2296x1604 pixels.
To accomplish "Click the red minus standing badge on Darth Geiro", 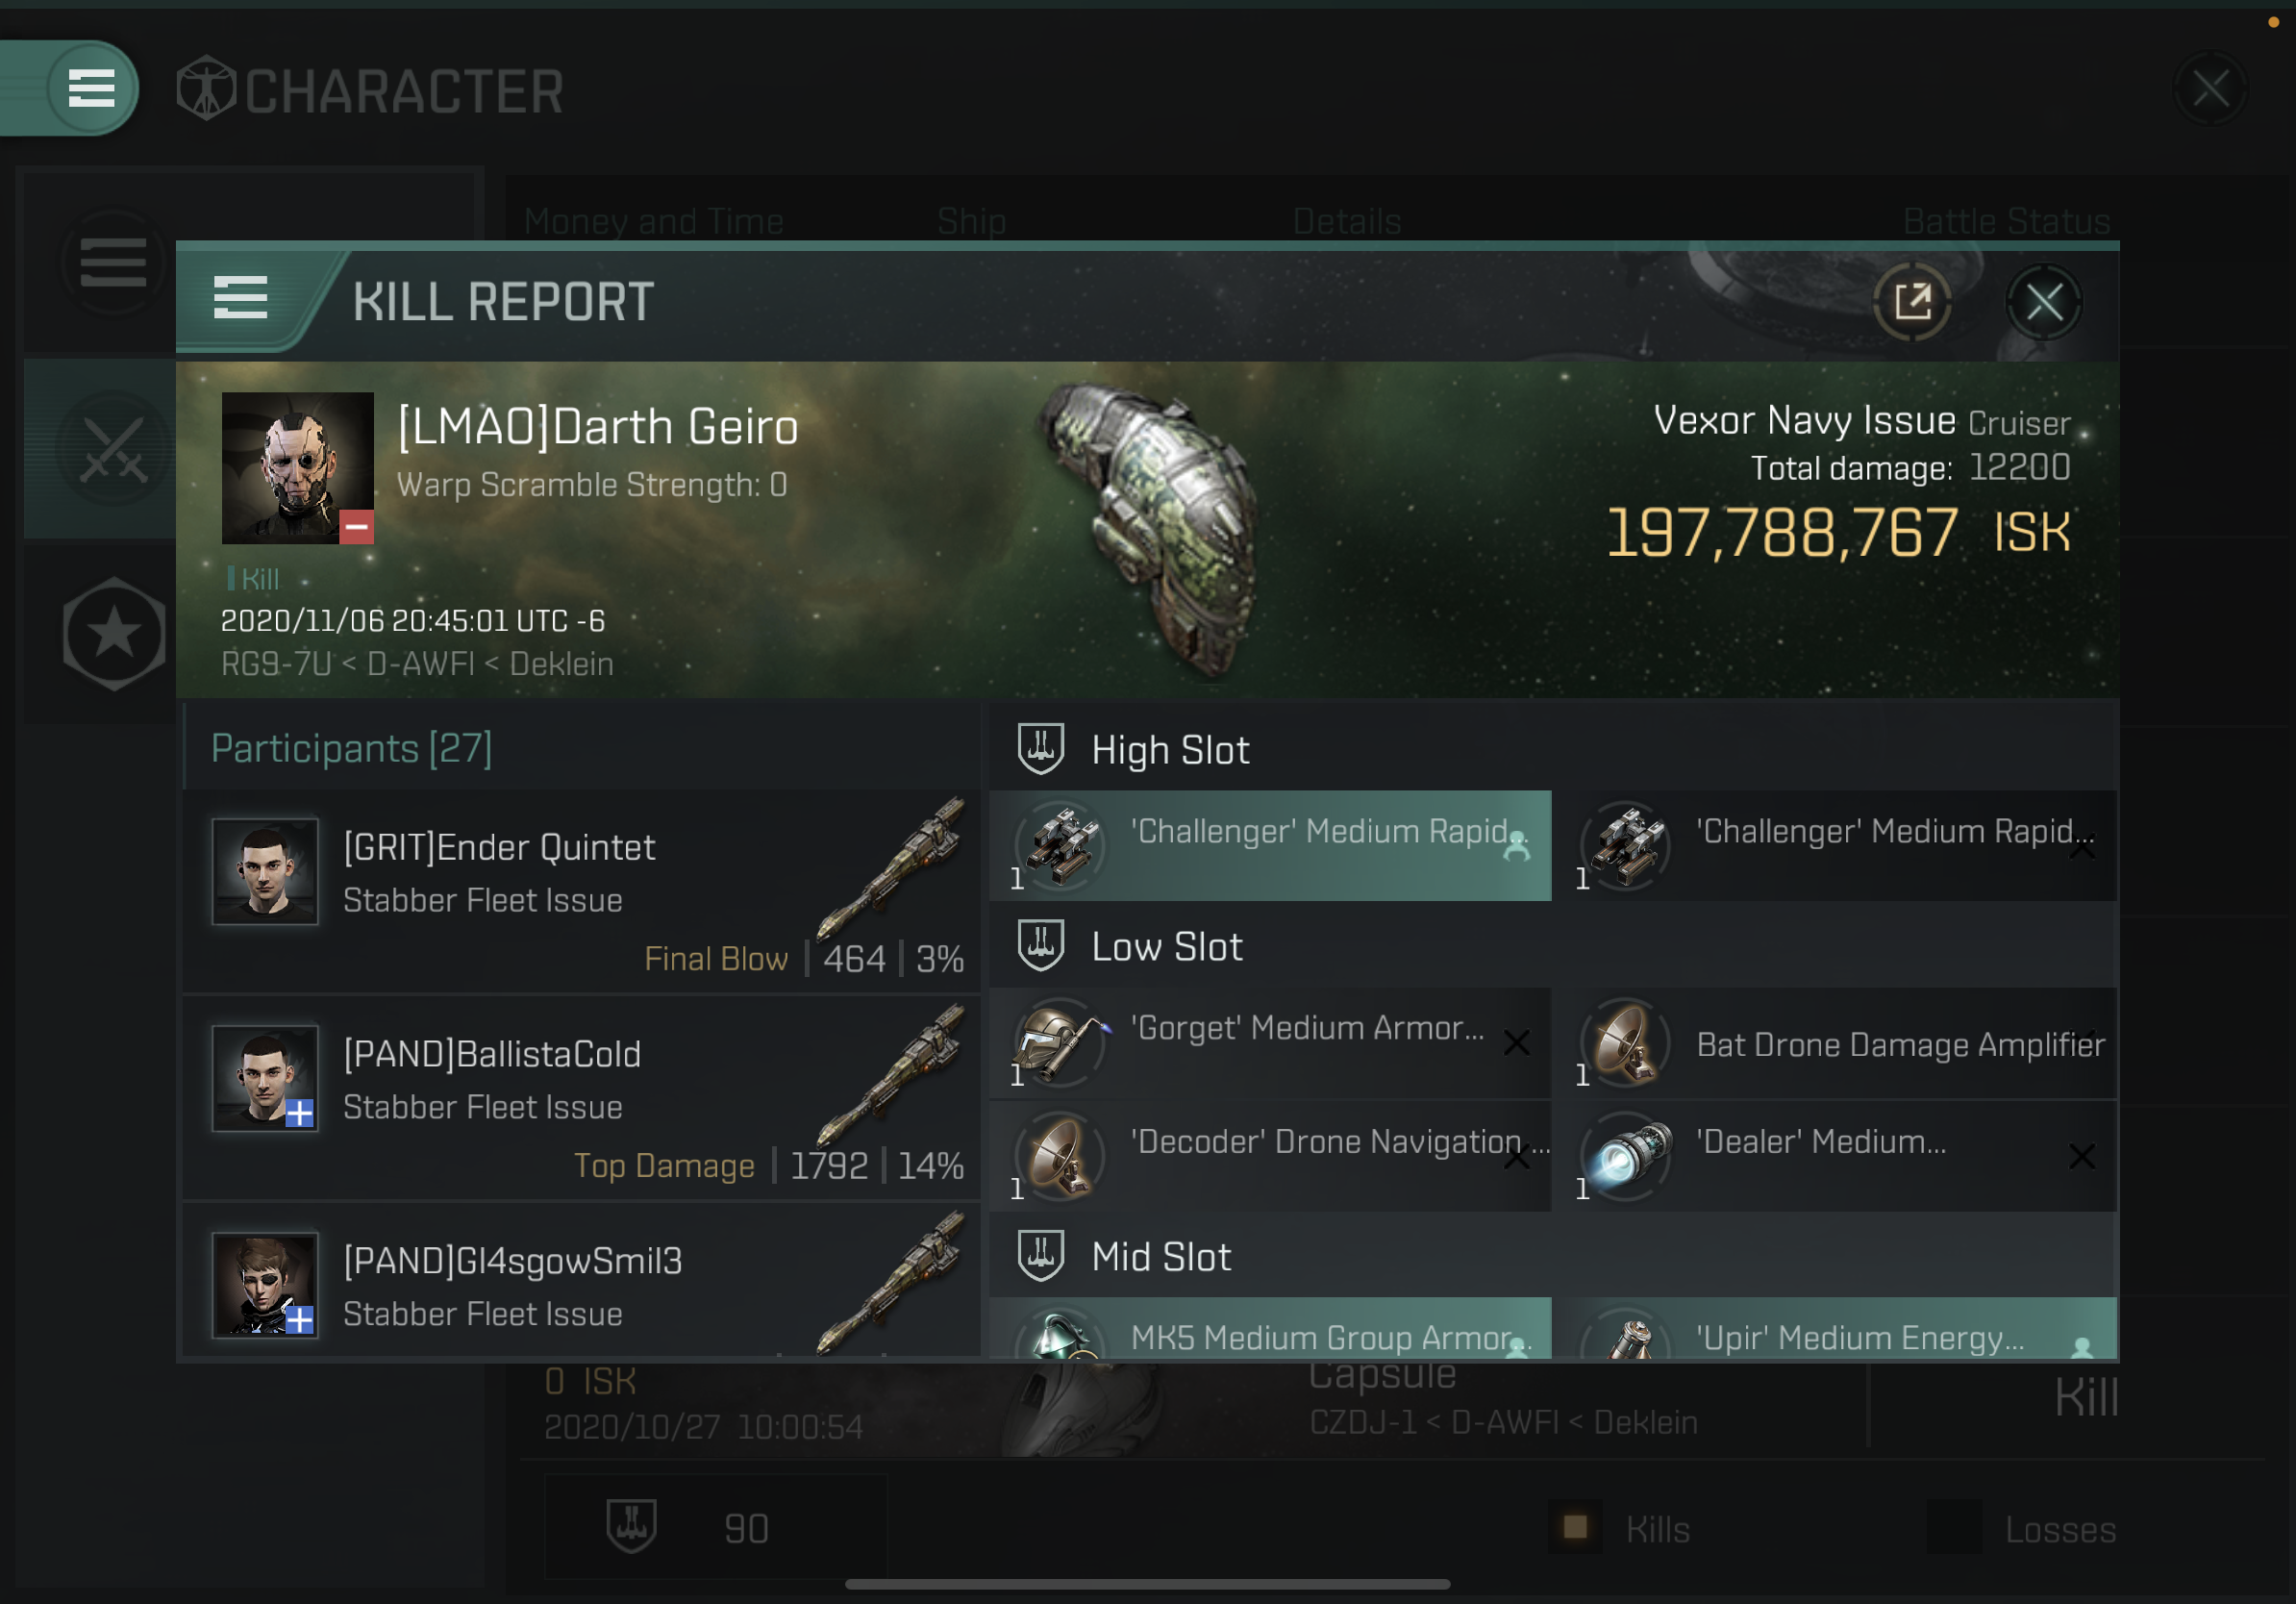I will click(x=356, y=526).
